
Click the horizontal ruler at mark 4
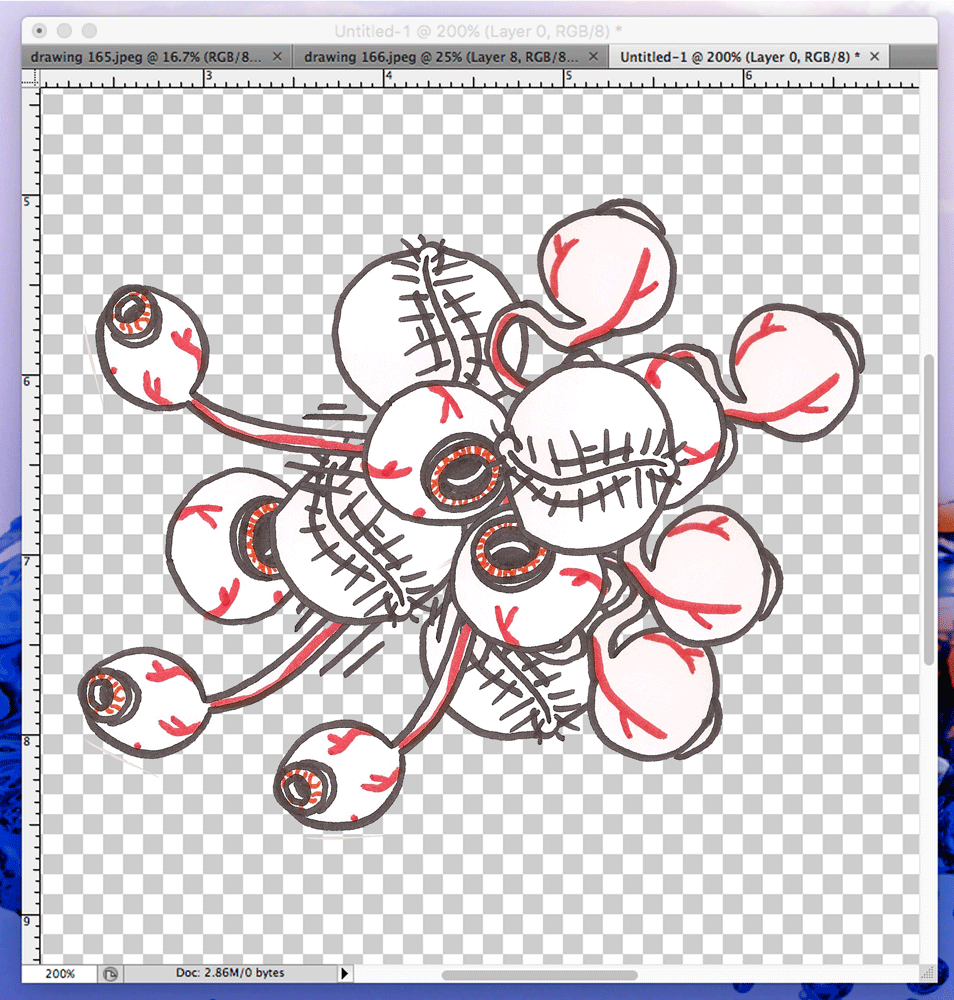[x=387, y=78]
